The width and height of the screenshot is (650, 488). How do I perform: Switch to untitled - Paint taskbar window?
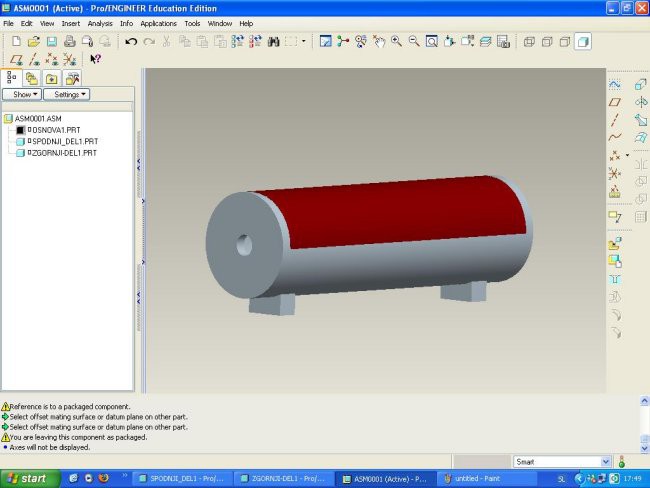(x=477, y=478)
